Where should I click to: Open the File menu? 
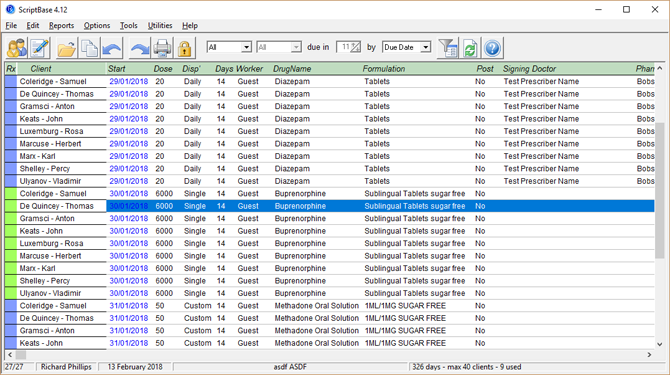pos(11,26)
